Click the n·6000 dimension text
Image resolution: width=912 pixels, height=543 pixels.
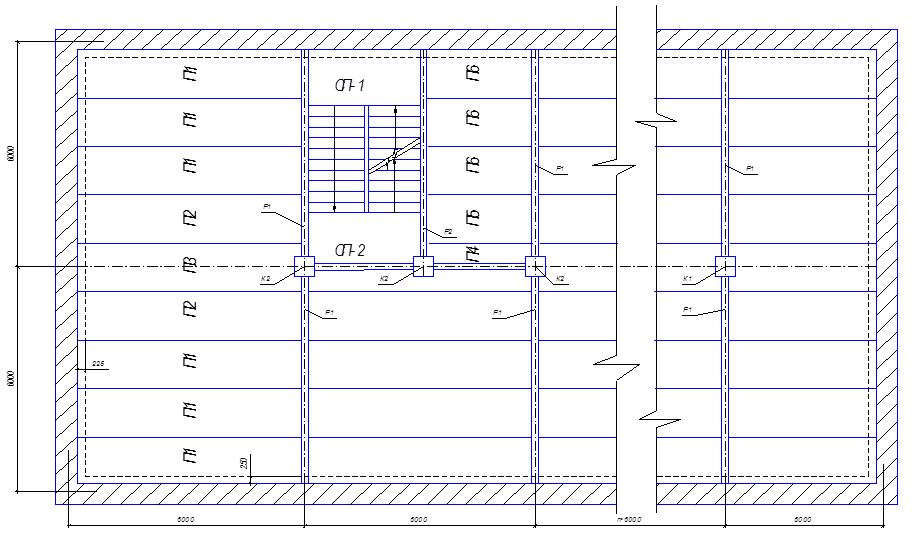[629, 520]
